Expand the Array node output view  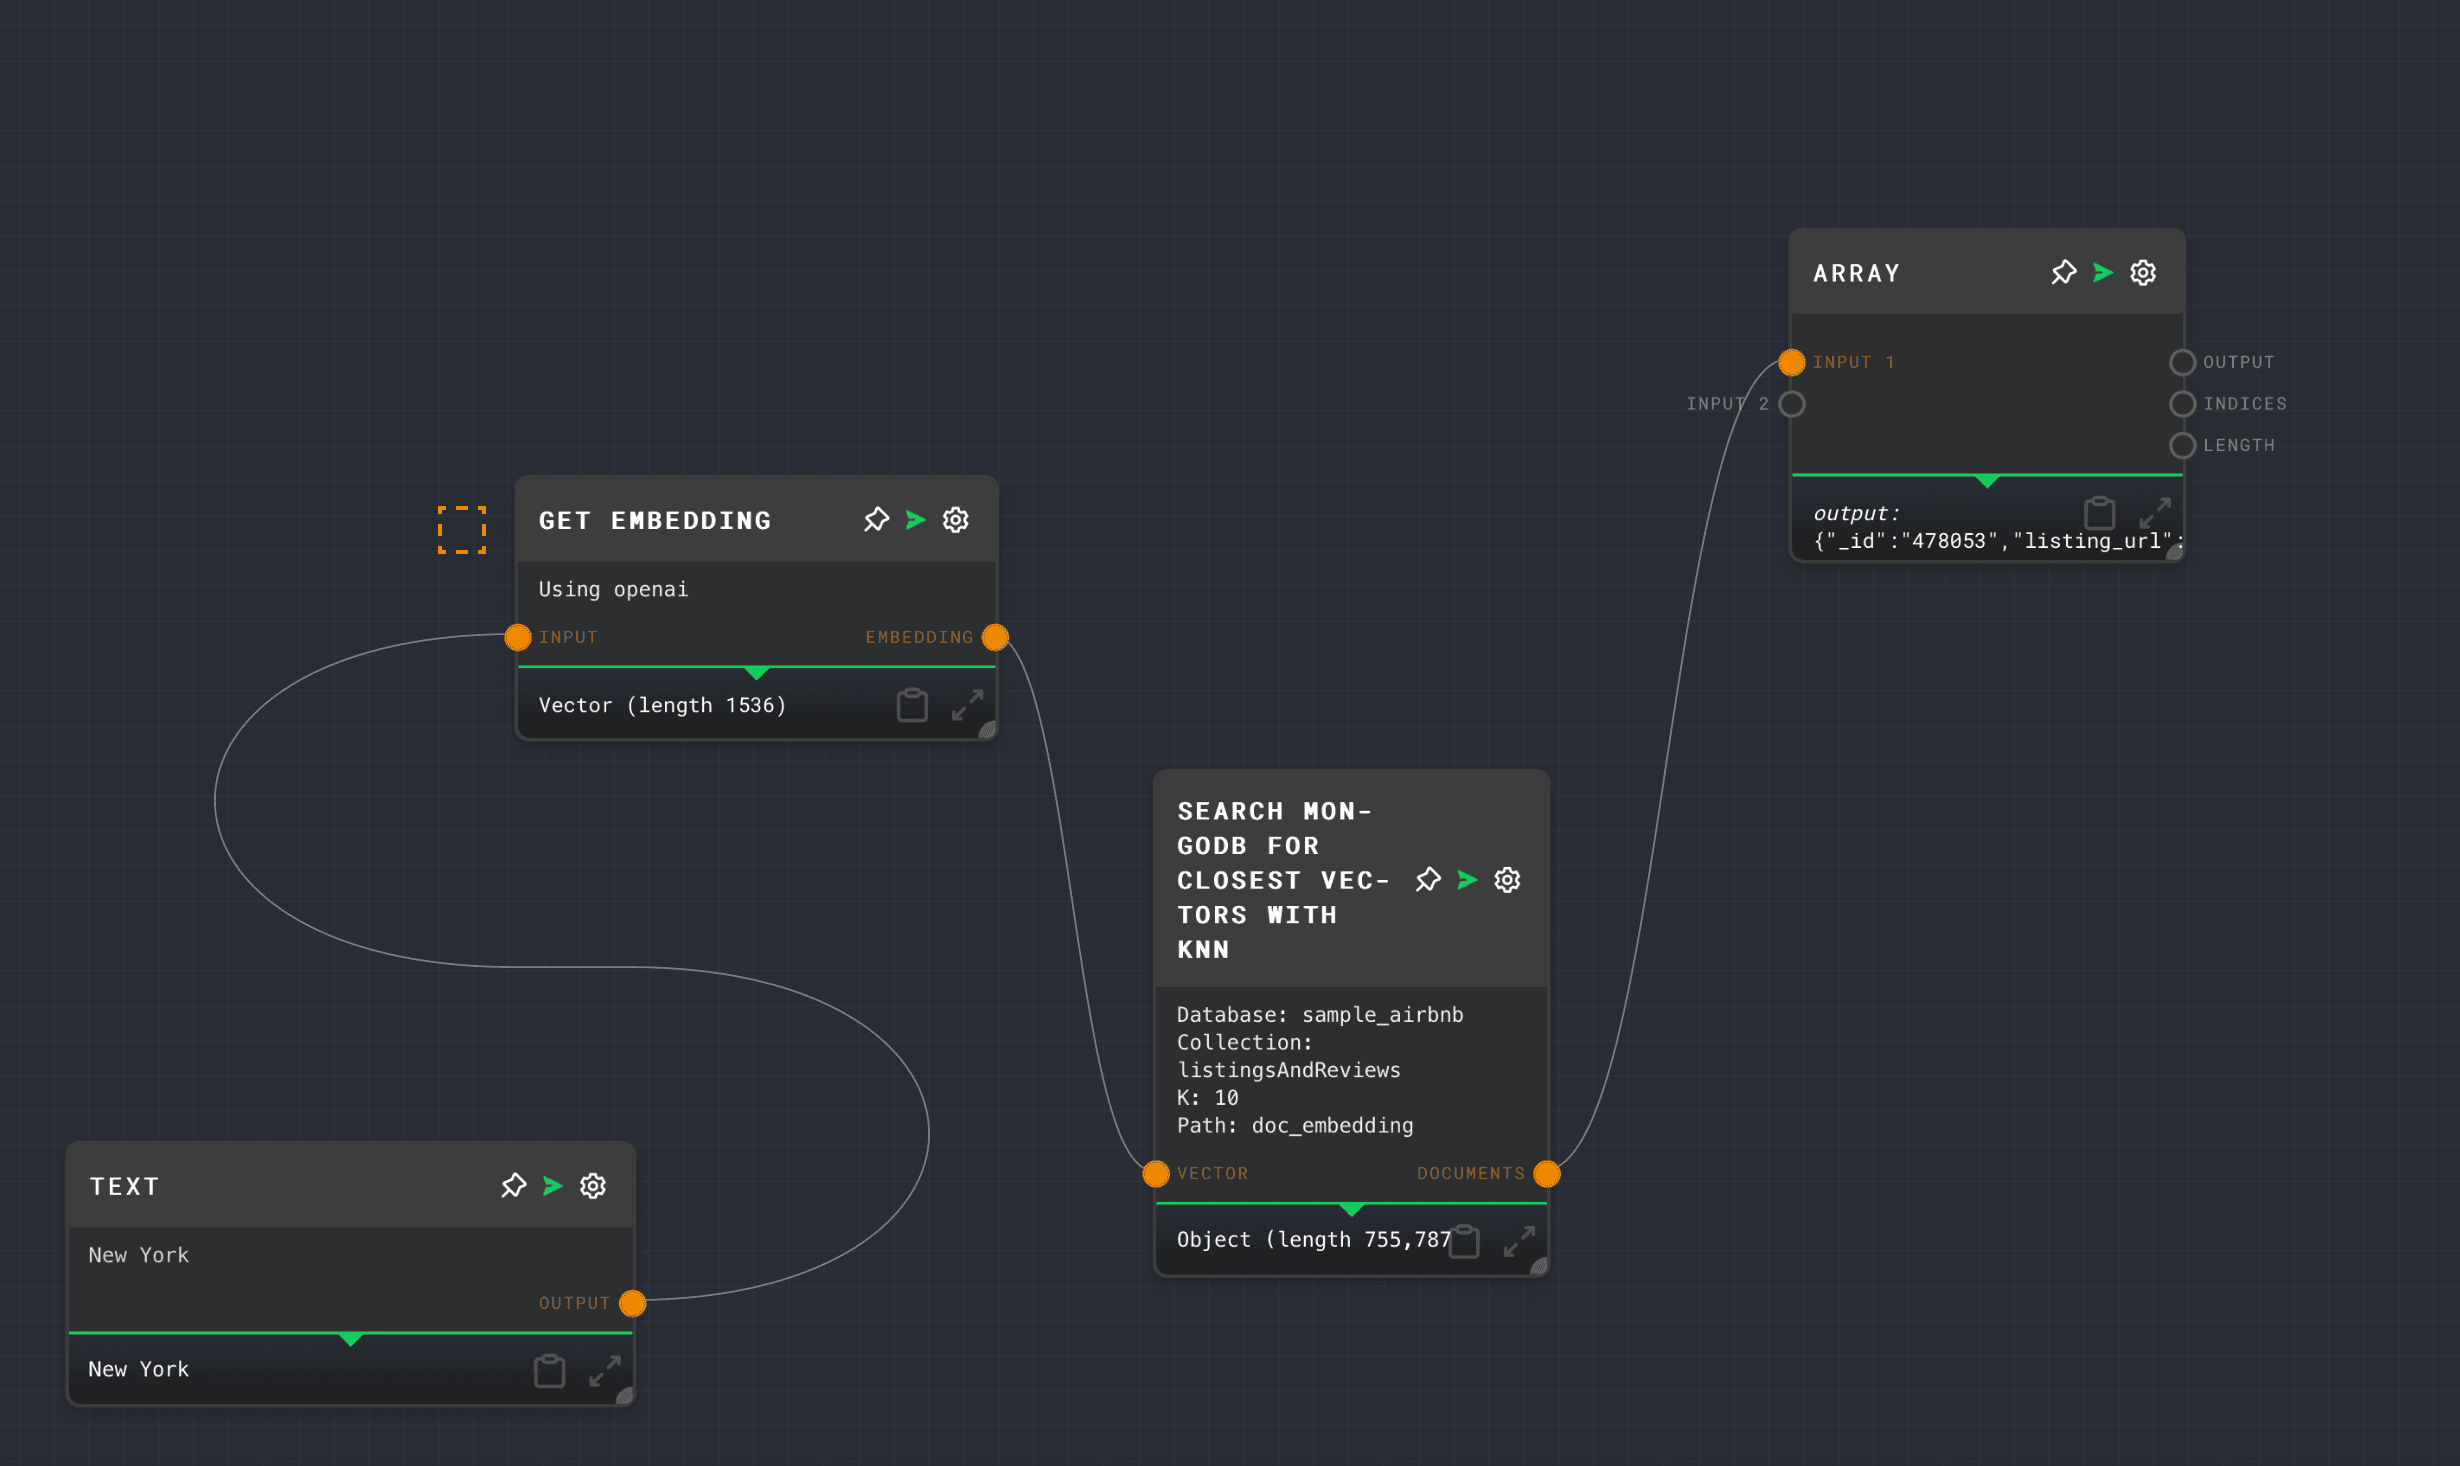tap(2154, 513)
